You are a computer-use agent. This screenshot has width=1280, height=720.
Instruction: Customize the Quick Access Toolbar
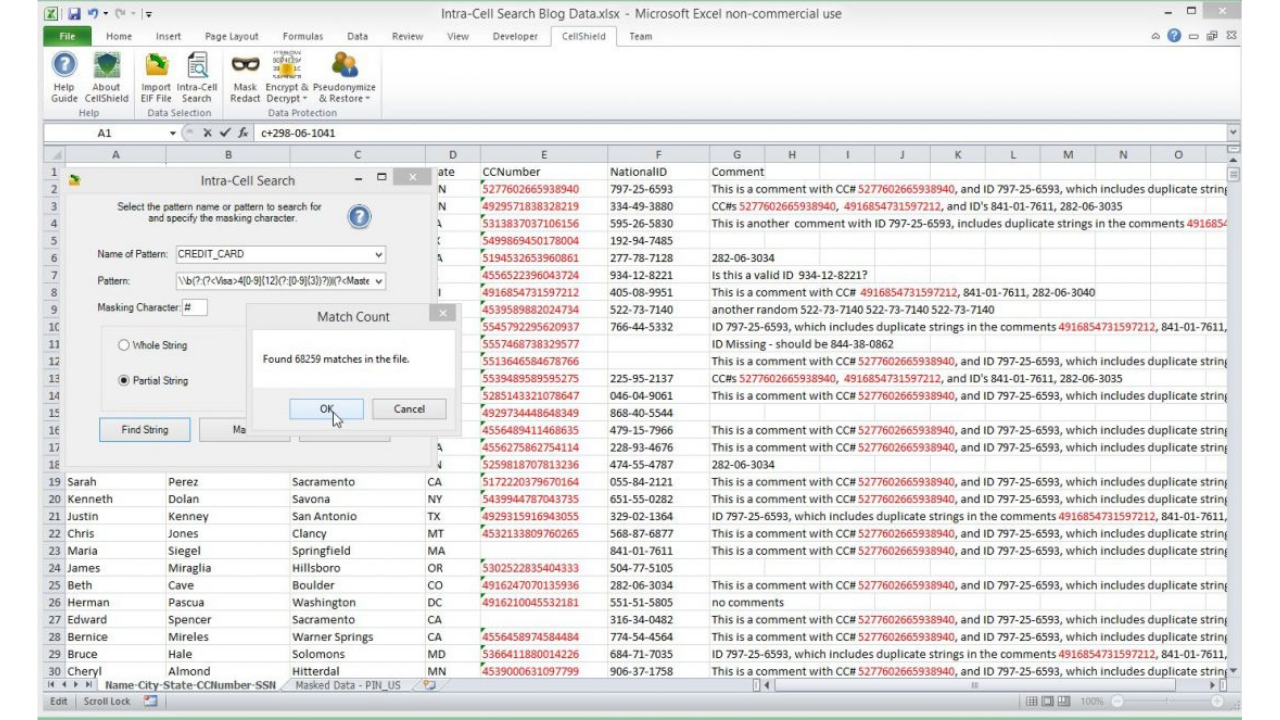coord(148,14)
